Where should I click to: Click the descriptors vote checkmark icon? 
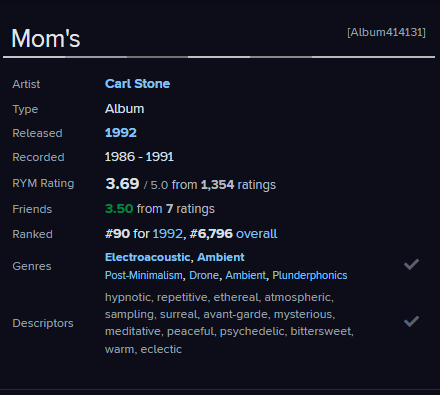pyautogui.click(x=411, y=321)
